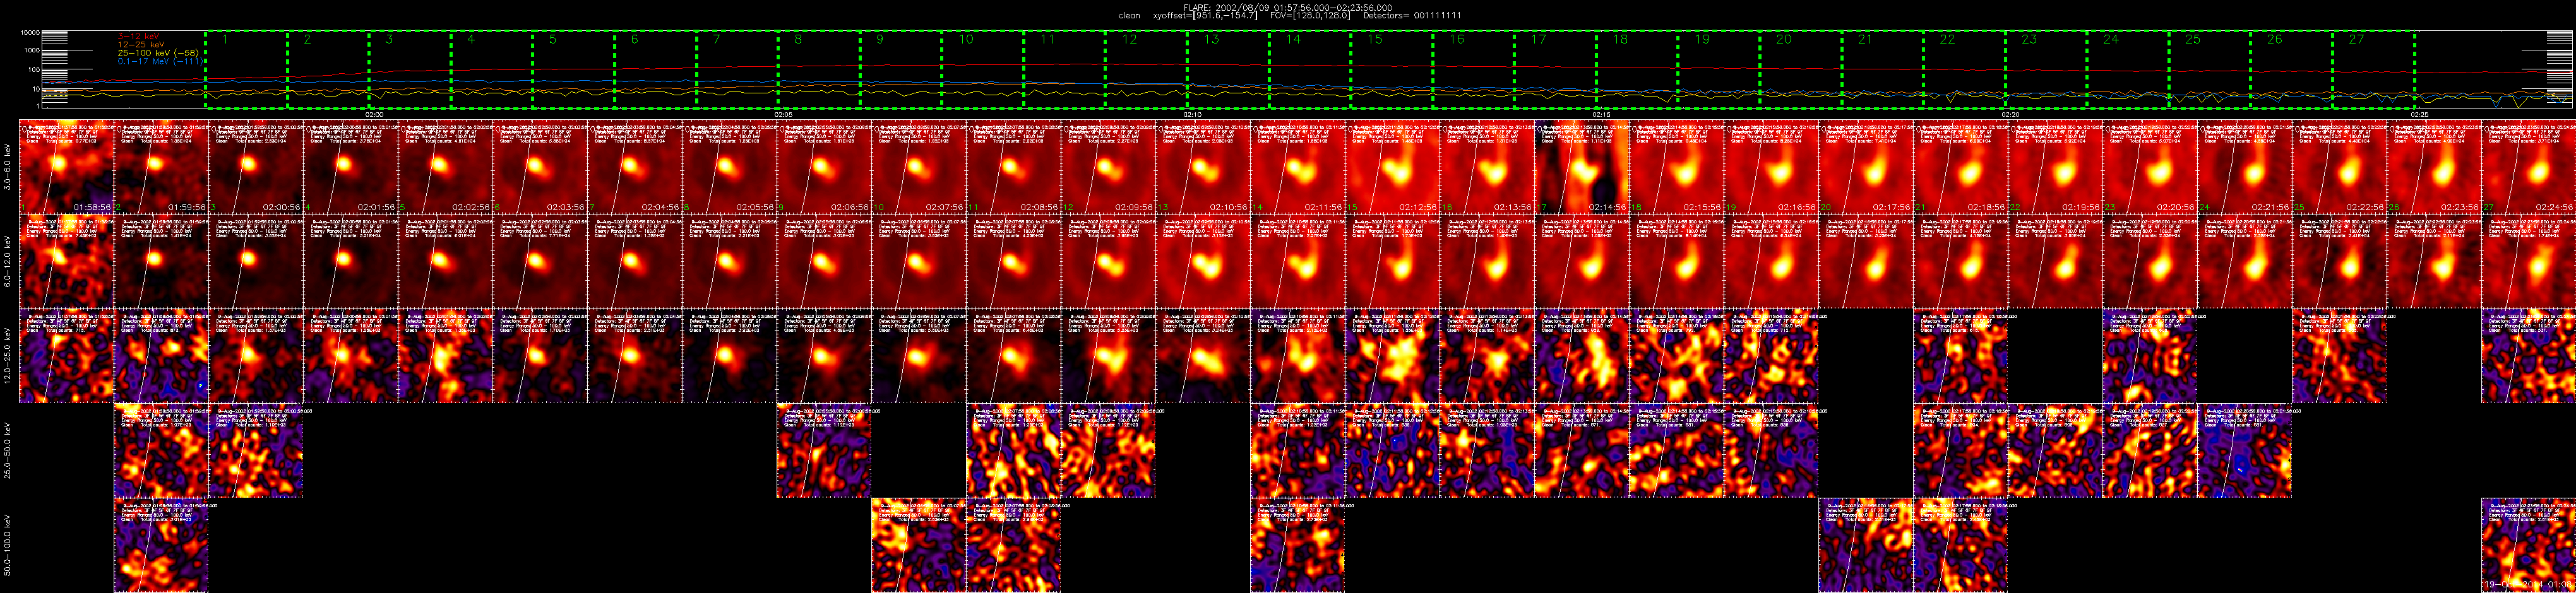Click the orange '12–25 keV' legend entry

click(141, 45)
